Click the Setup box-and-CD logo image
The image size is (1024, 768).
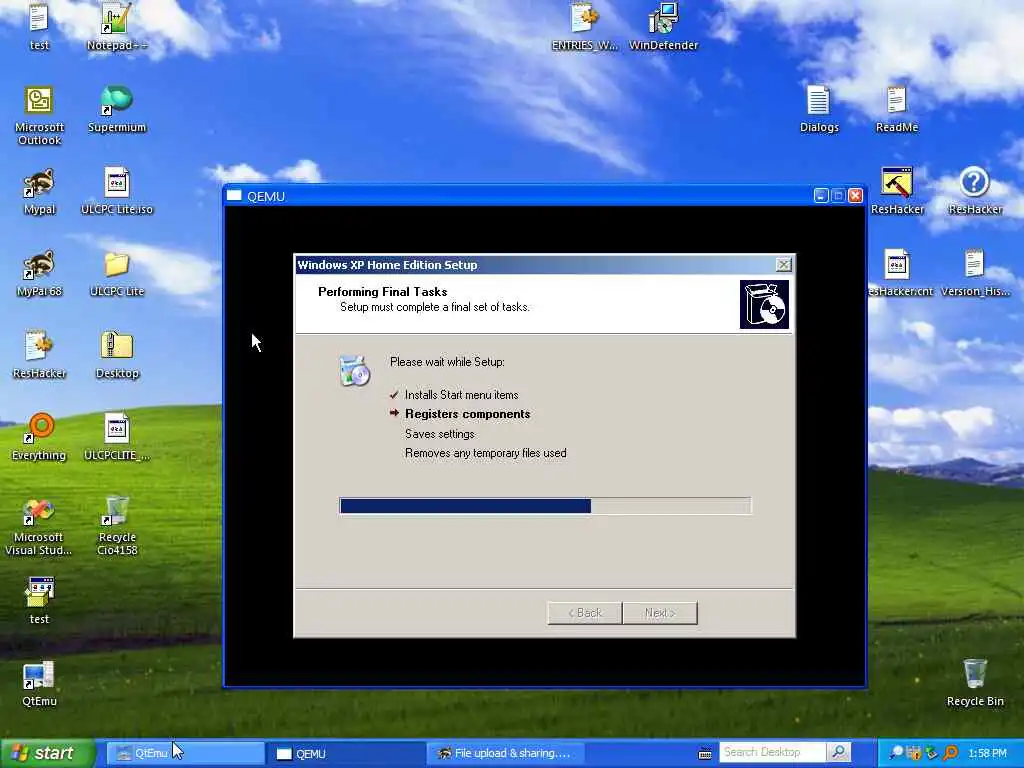[764, 304]
